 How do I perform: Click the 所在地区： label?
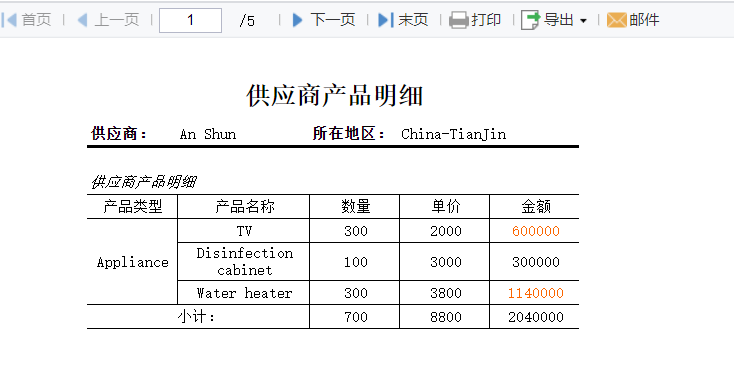(x=349, y=133)
